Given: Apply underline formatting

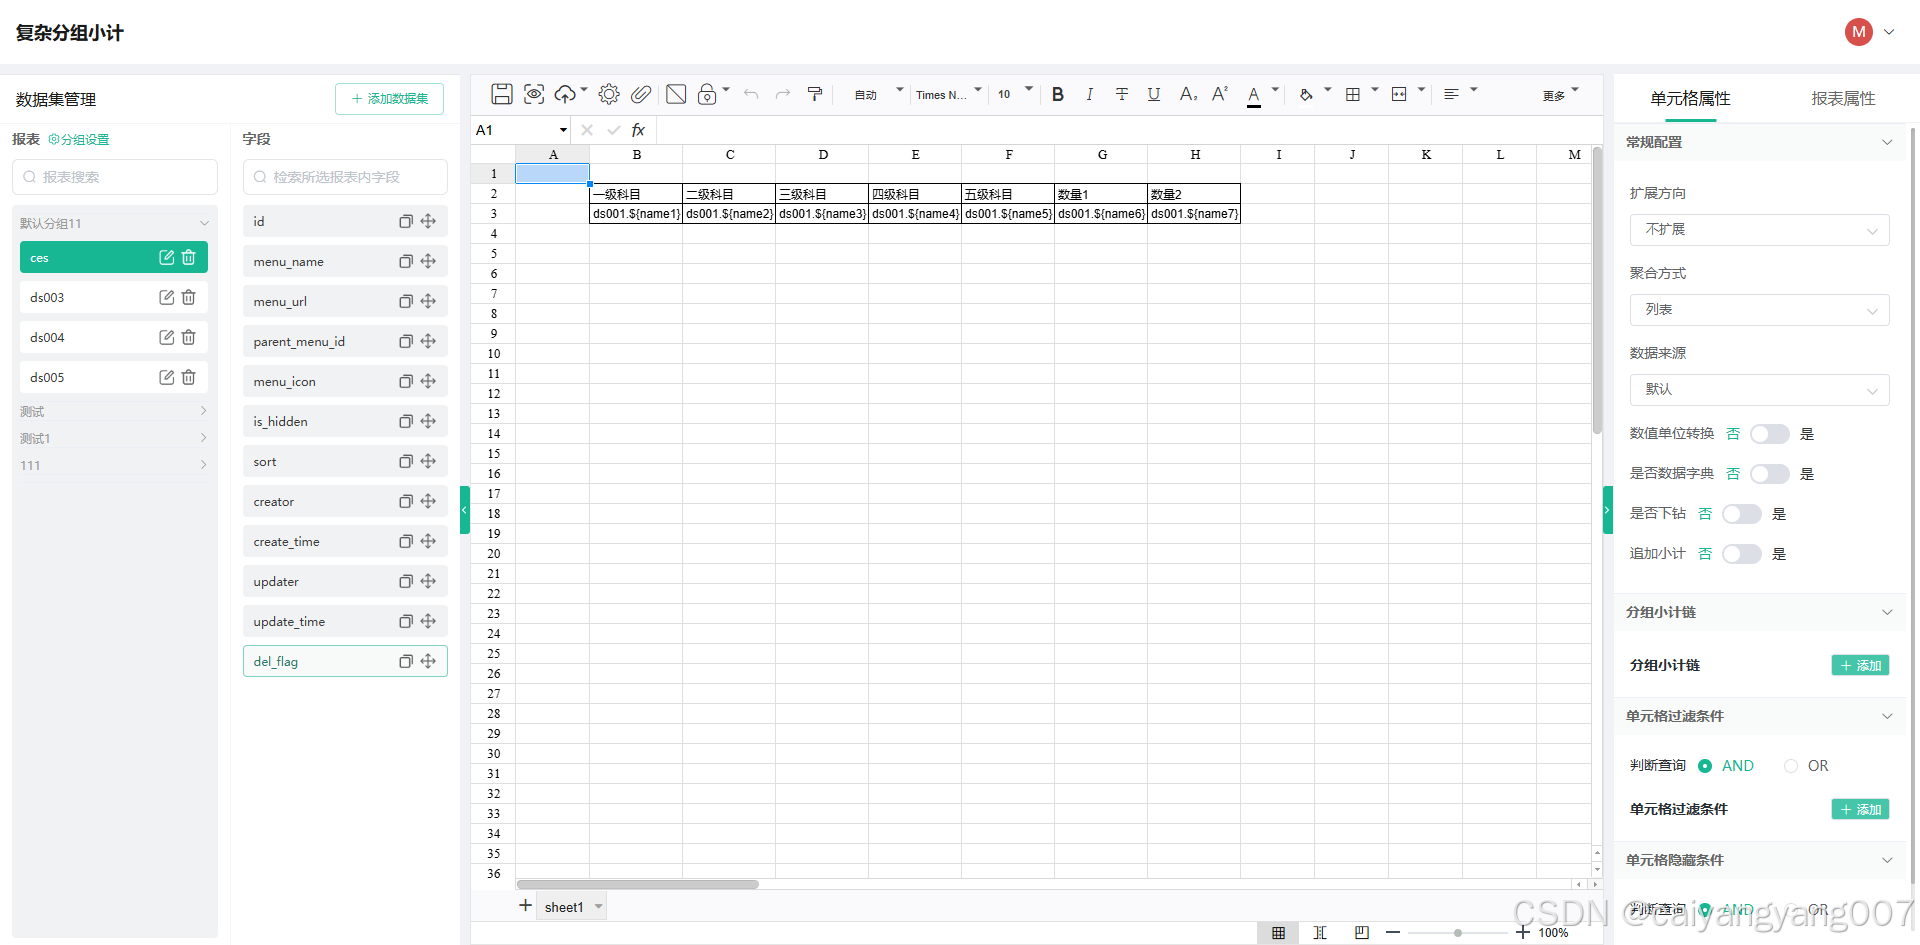Looking at the screenshot, I should [1154, 94].
